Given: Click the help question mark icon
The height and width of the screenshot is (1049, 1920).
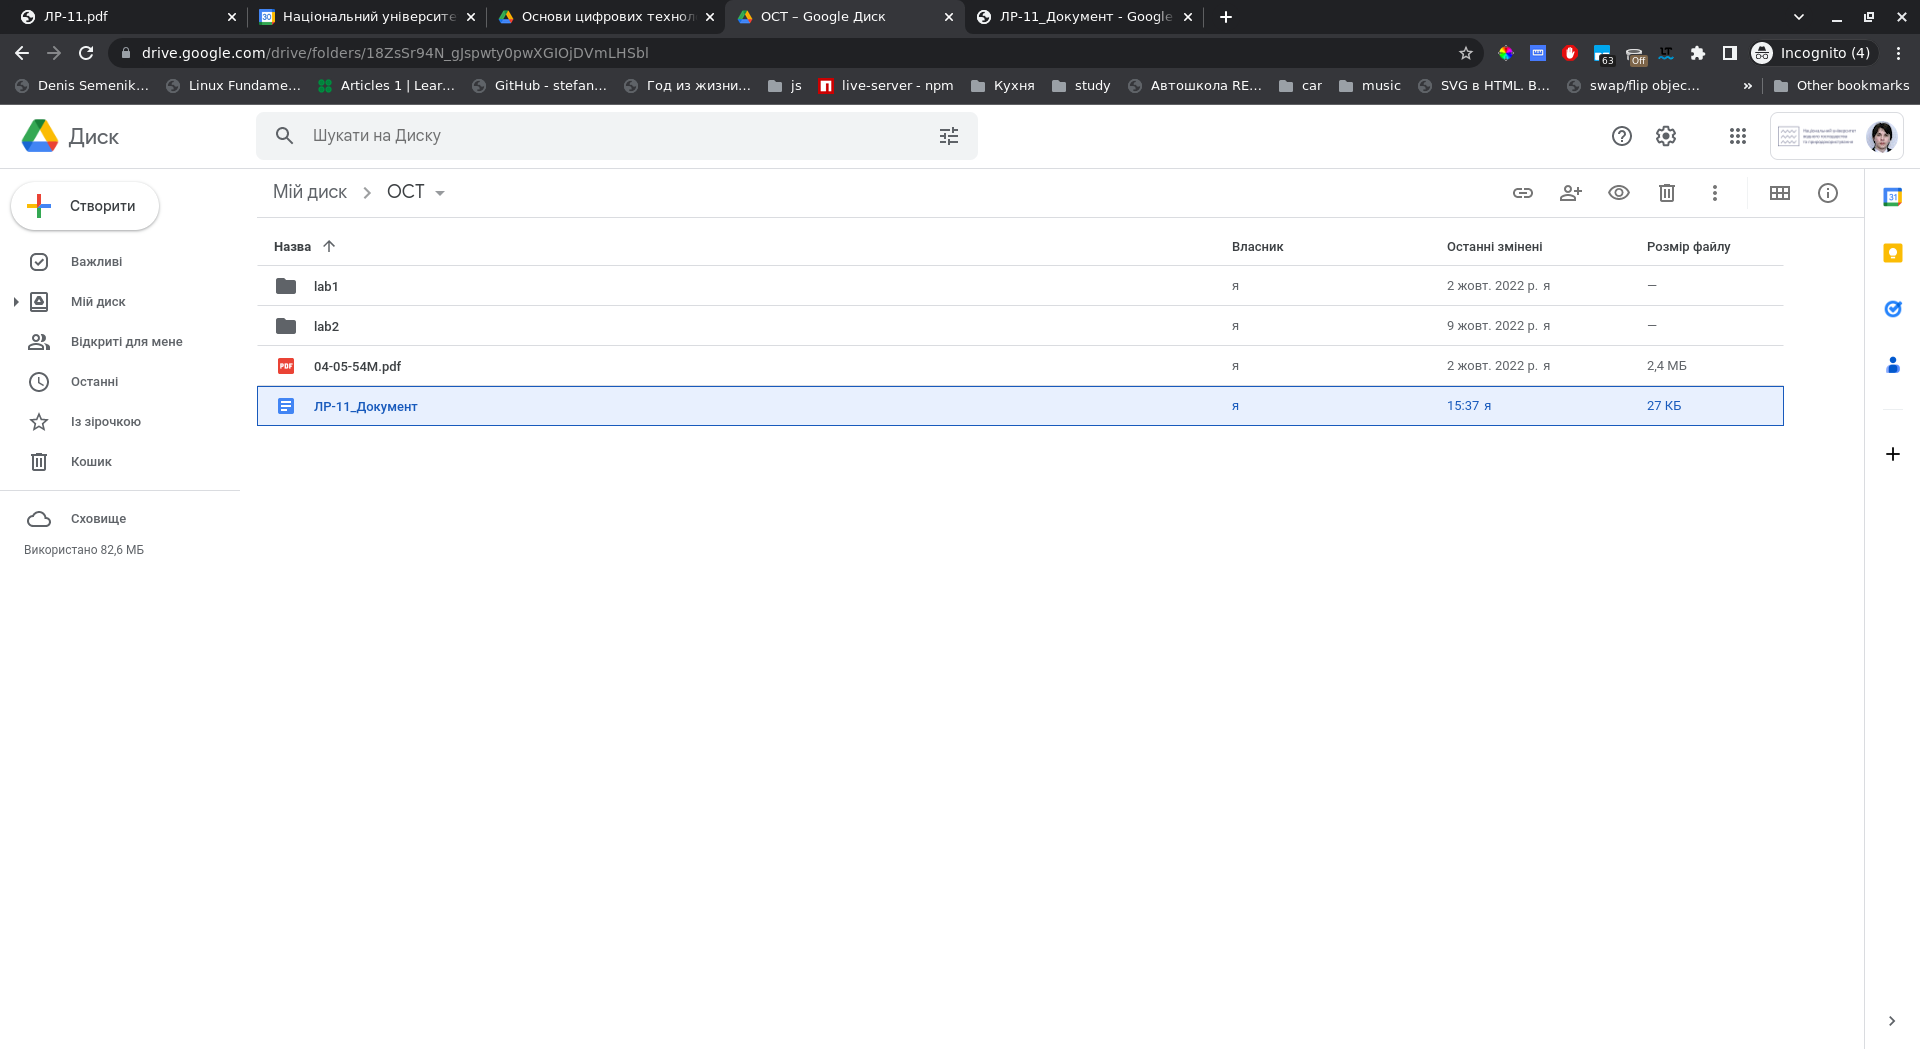Looking at the screenshot, I should pos(1621,136).
